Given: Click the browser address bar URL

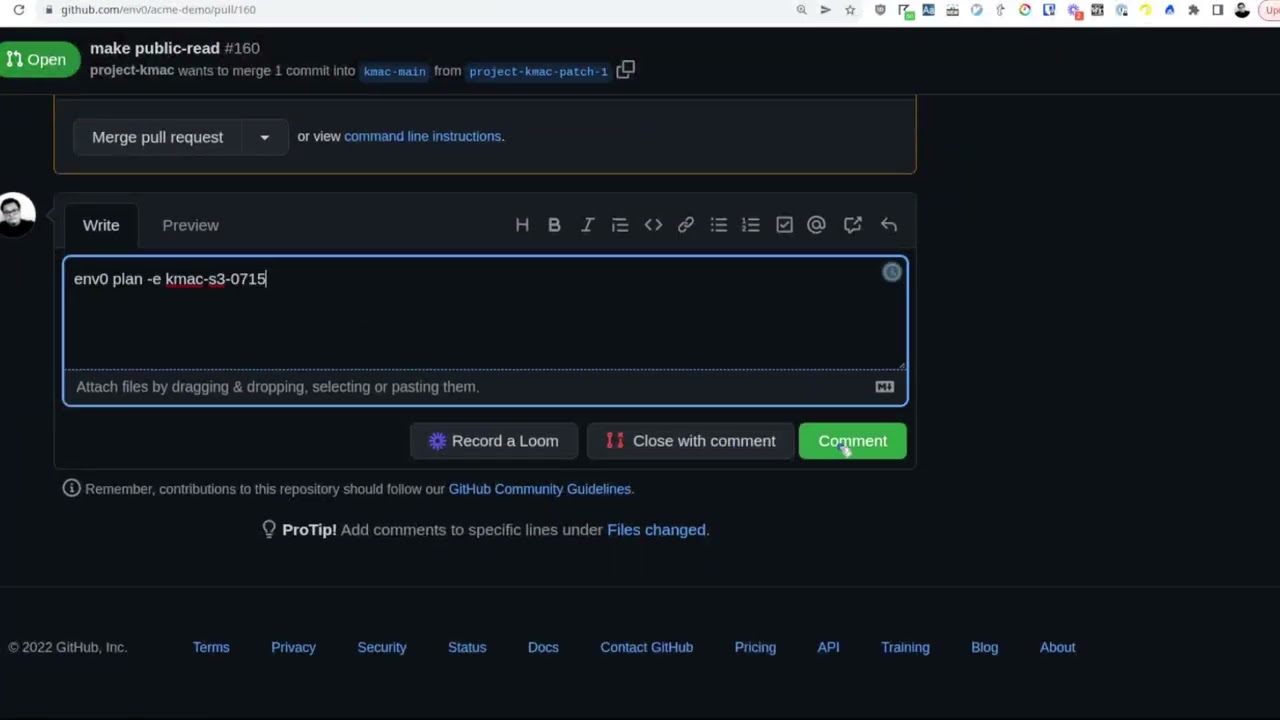Looking at the screenshot, I should click(158, 10).
